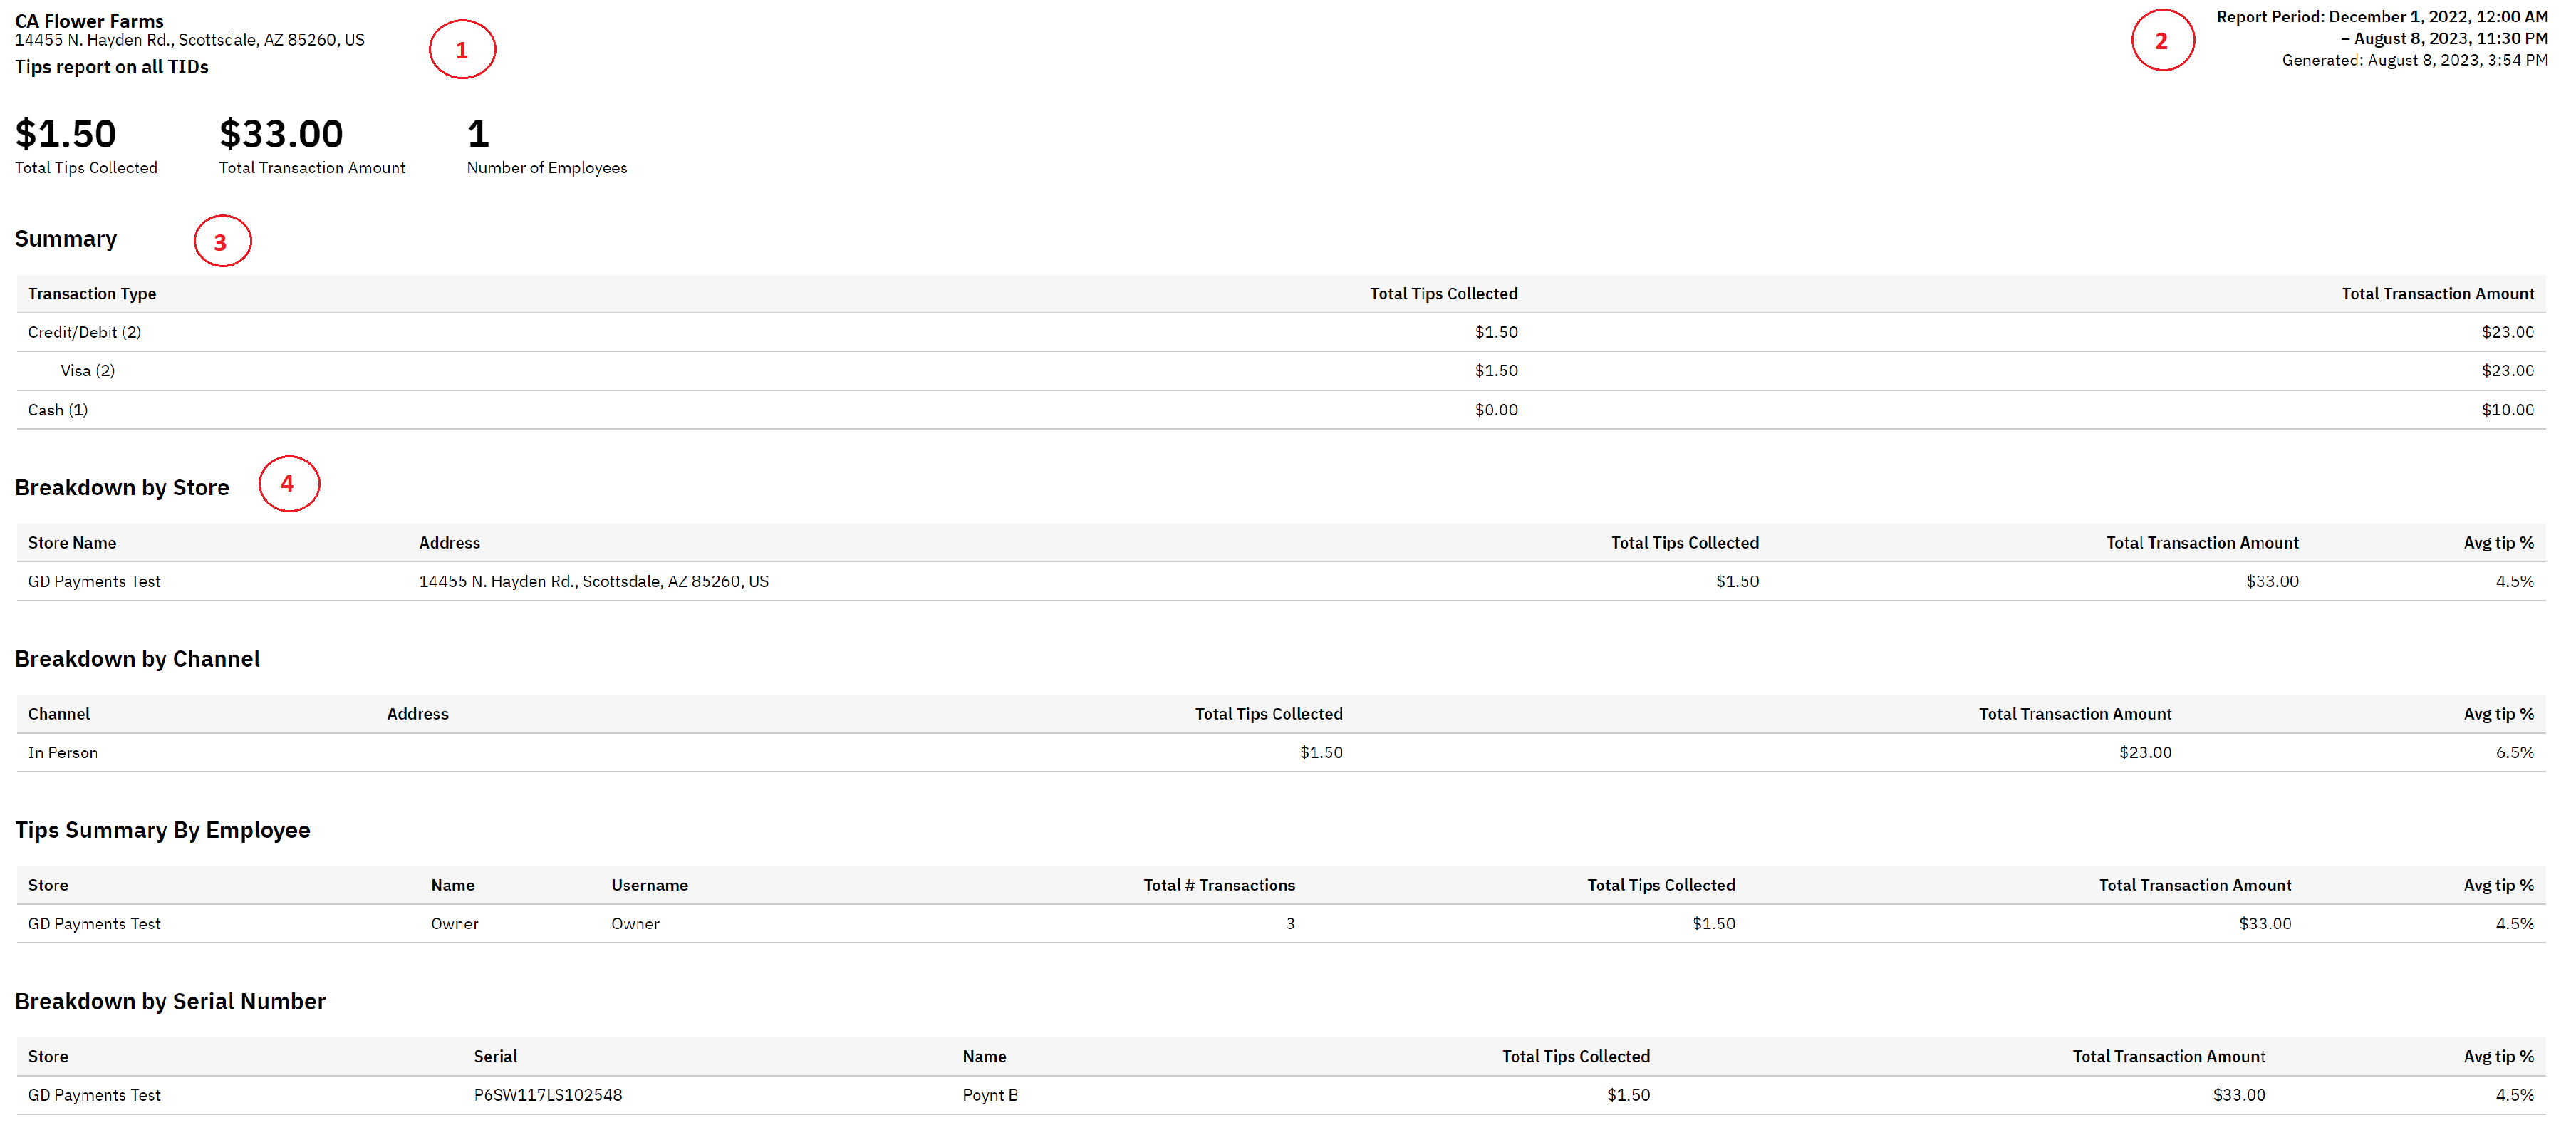This screenshot has height=1125, width=2576.
Task: Select the address line under CA Flower Farms
Action: click(x=189, y=41)
